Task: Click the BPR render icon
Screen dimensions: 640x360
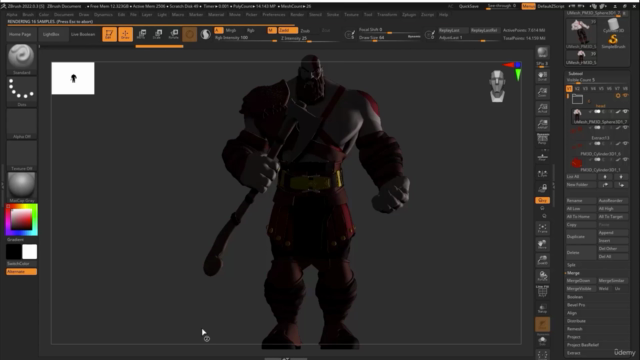Action: point(542,52)
